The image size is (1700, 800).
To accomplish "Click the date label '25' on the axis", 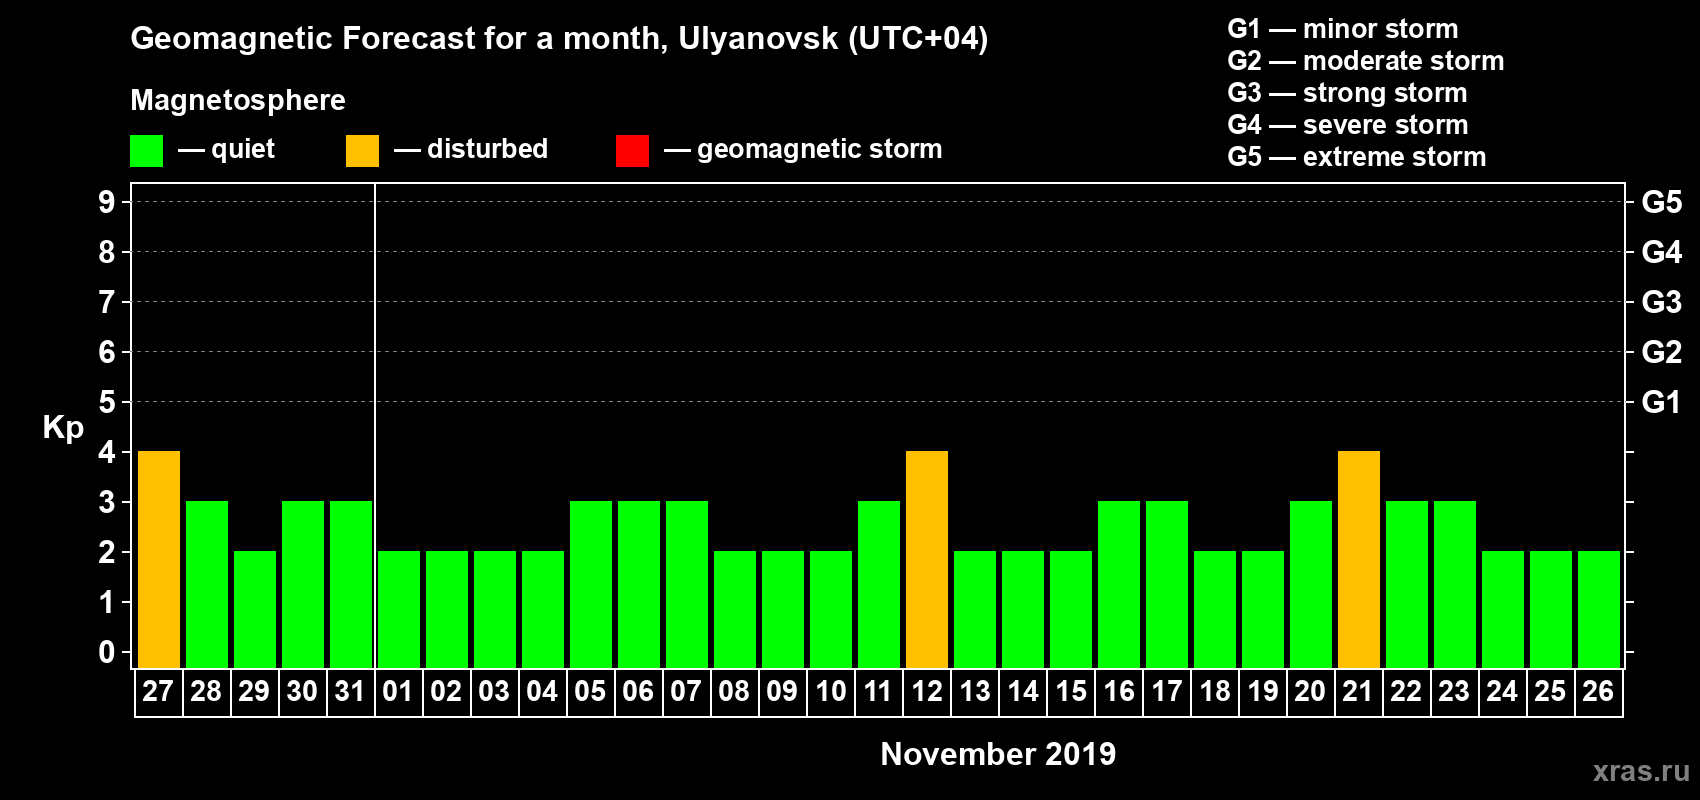I will click(x=1550, y=692).
